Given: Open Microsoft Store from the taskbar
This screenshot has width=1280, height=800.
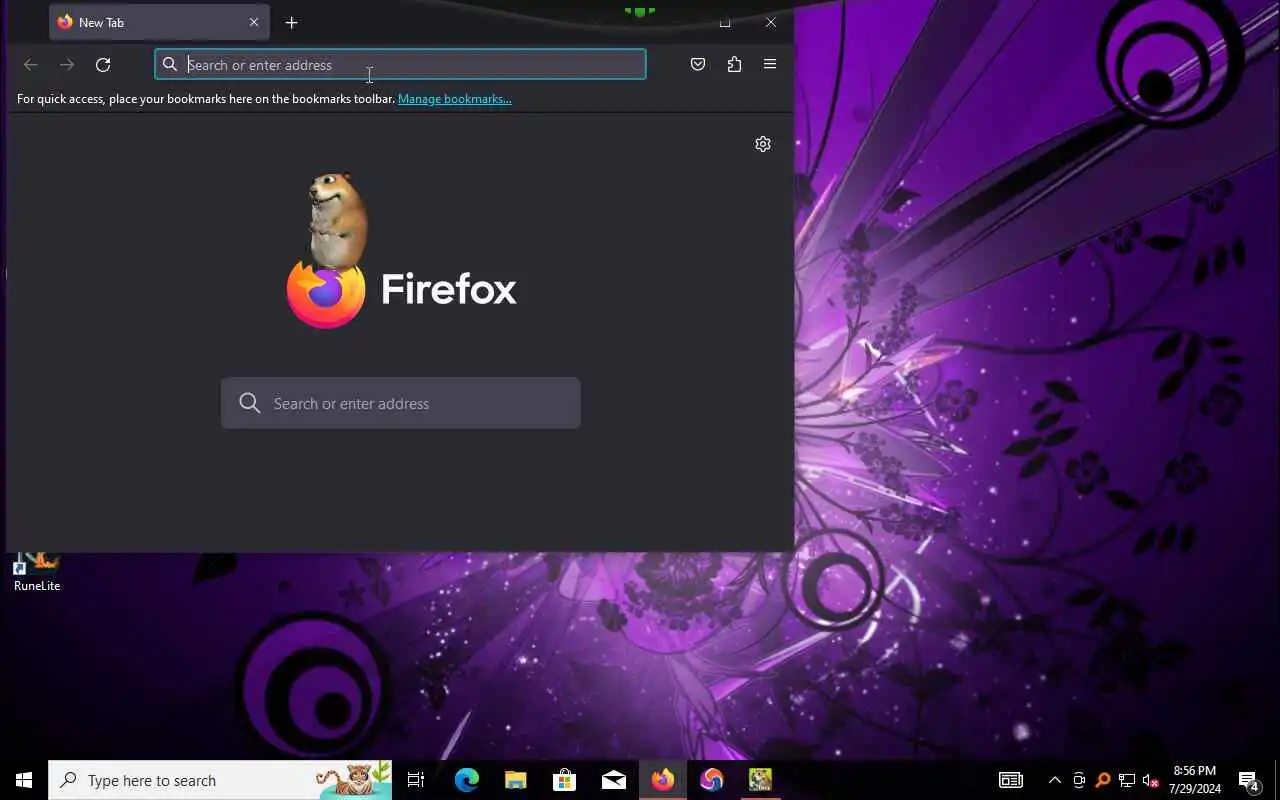Looking at the screenshot, I should click(x=565, y=780).
